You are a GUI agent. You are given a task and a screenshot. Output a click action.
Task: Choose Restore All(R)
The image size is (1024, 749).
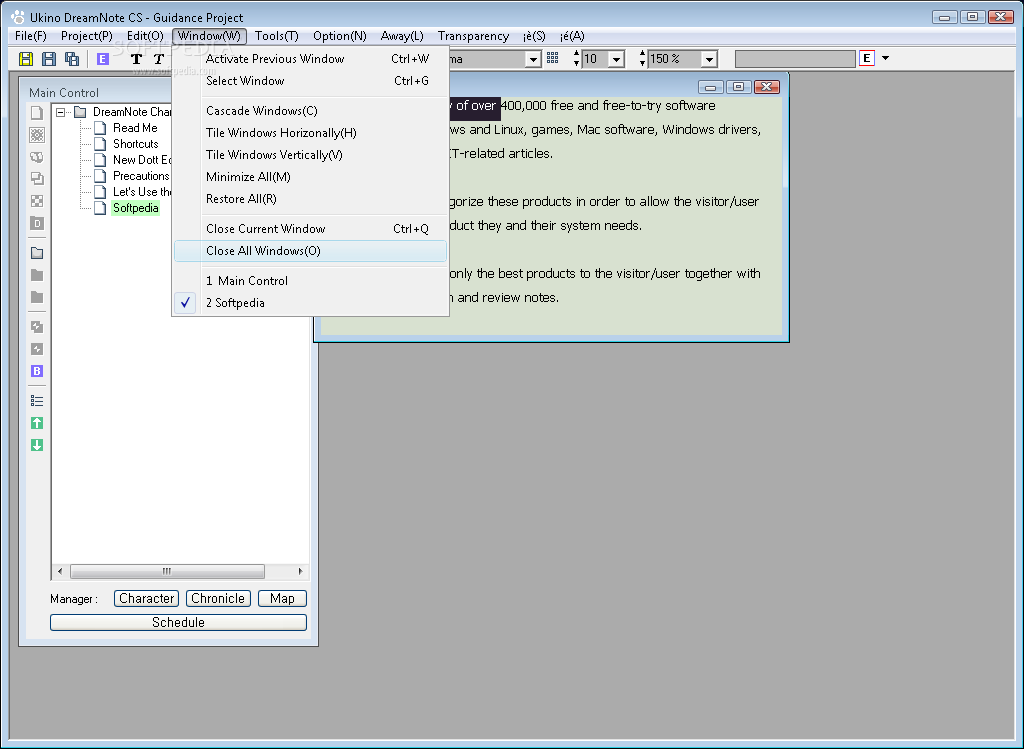[x=311, y=199]
